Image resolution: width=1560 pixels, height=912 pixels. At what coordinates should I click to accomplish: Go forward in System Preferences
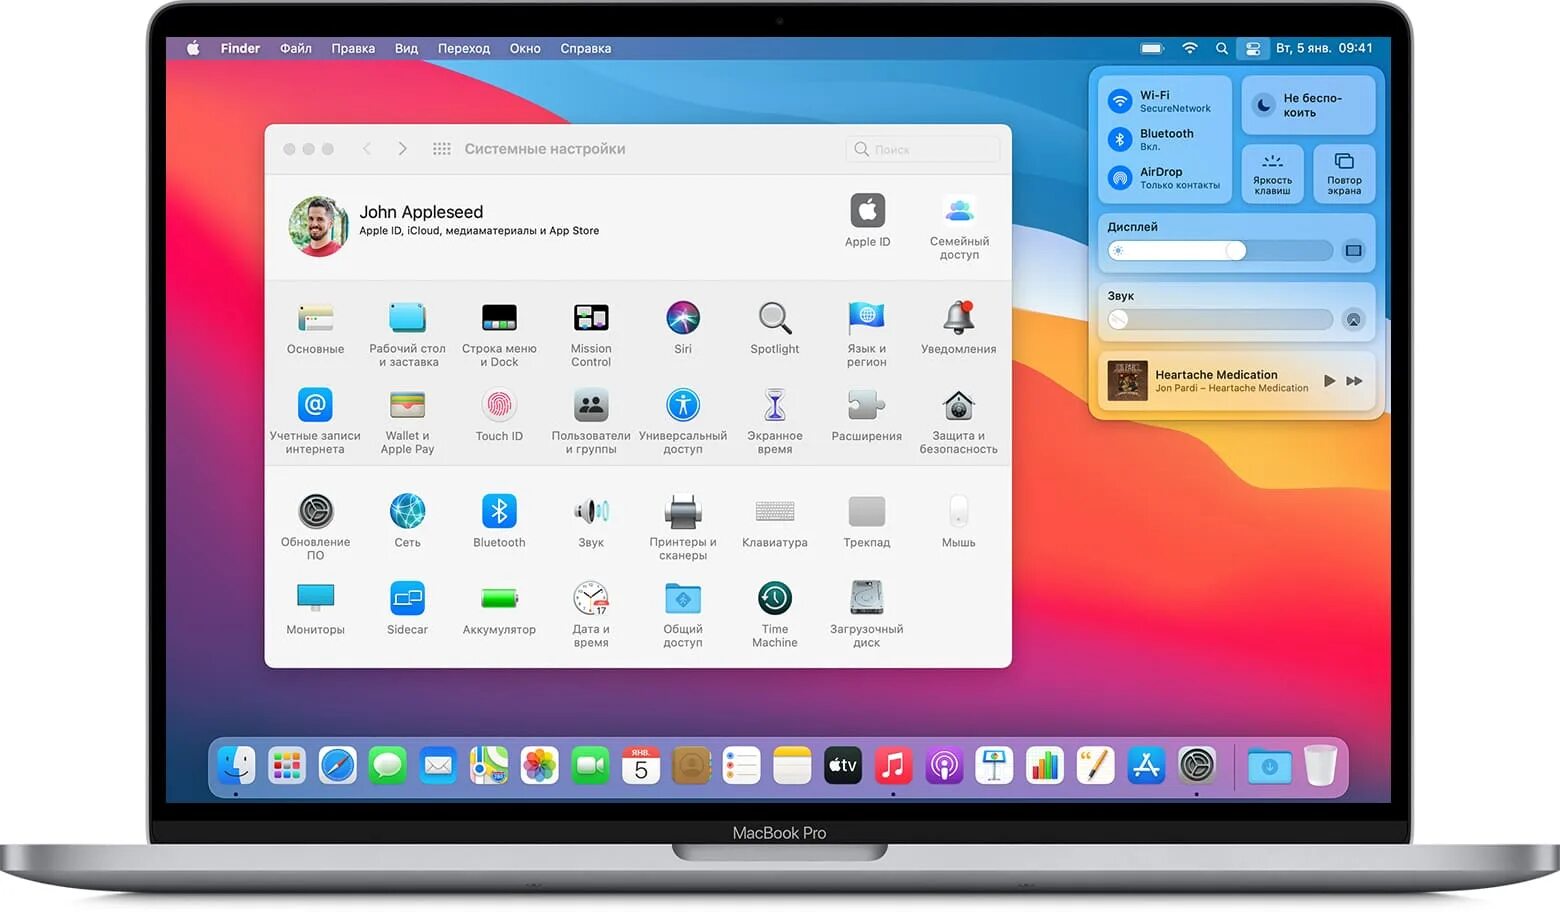click(x=402, y=149)
